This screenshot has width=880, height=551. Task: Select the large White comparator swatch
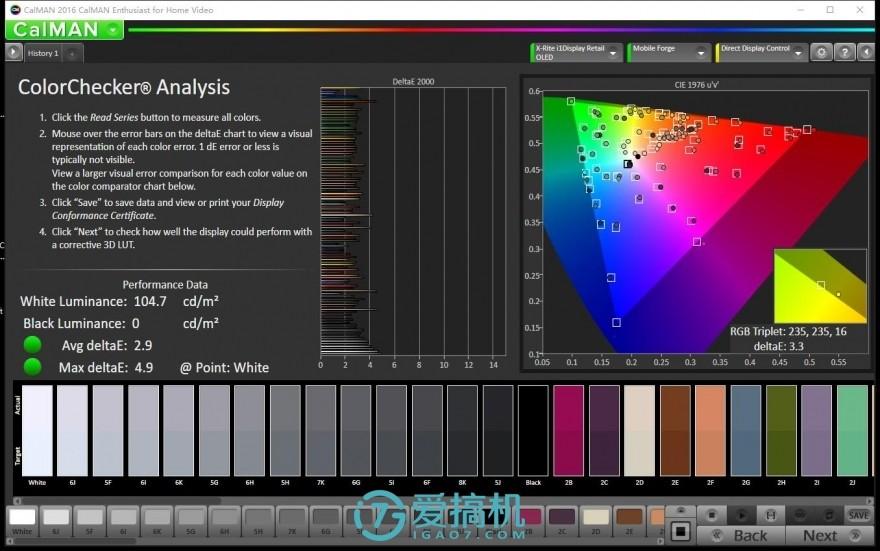pos(37,430)
